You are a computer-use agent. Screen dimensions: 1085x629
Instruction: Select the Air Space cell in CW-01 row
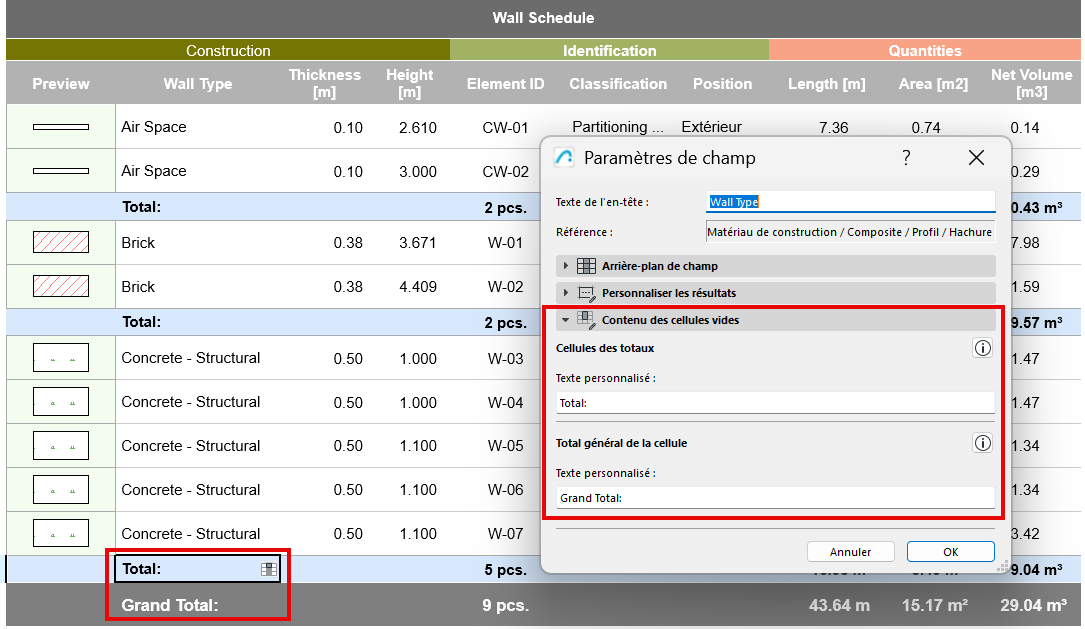[x=154, y=127]
